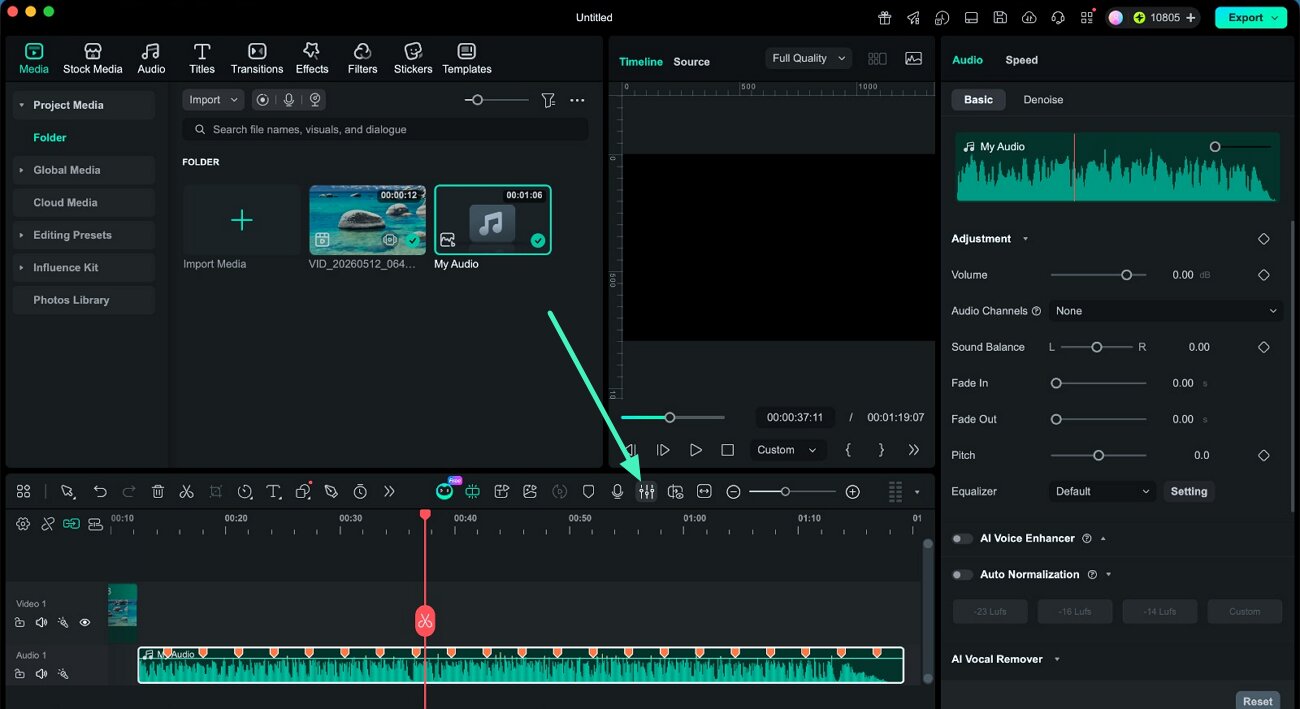Open the Custom aspect dropdown below preview
Viewport: 1300px width, 709px height.
point(787,450)
